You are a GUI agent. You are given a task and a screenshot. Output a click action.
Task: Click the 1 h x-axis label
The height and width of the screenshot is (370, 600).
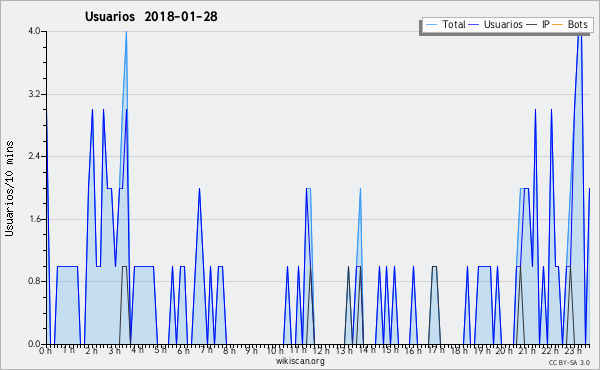pos(69,350)
